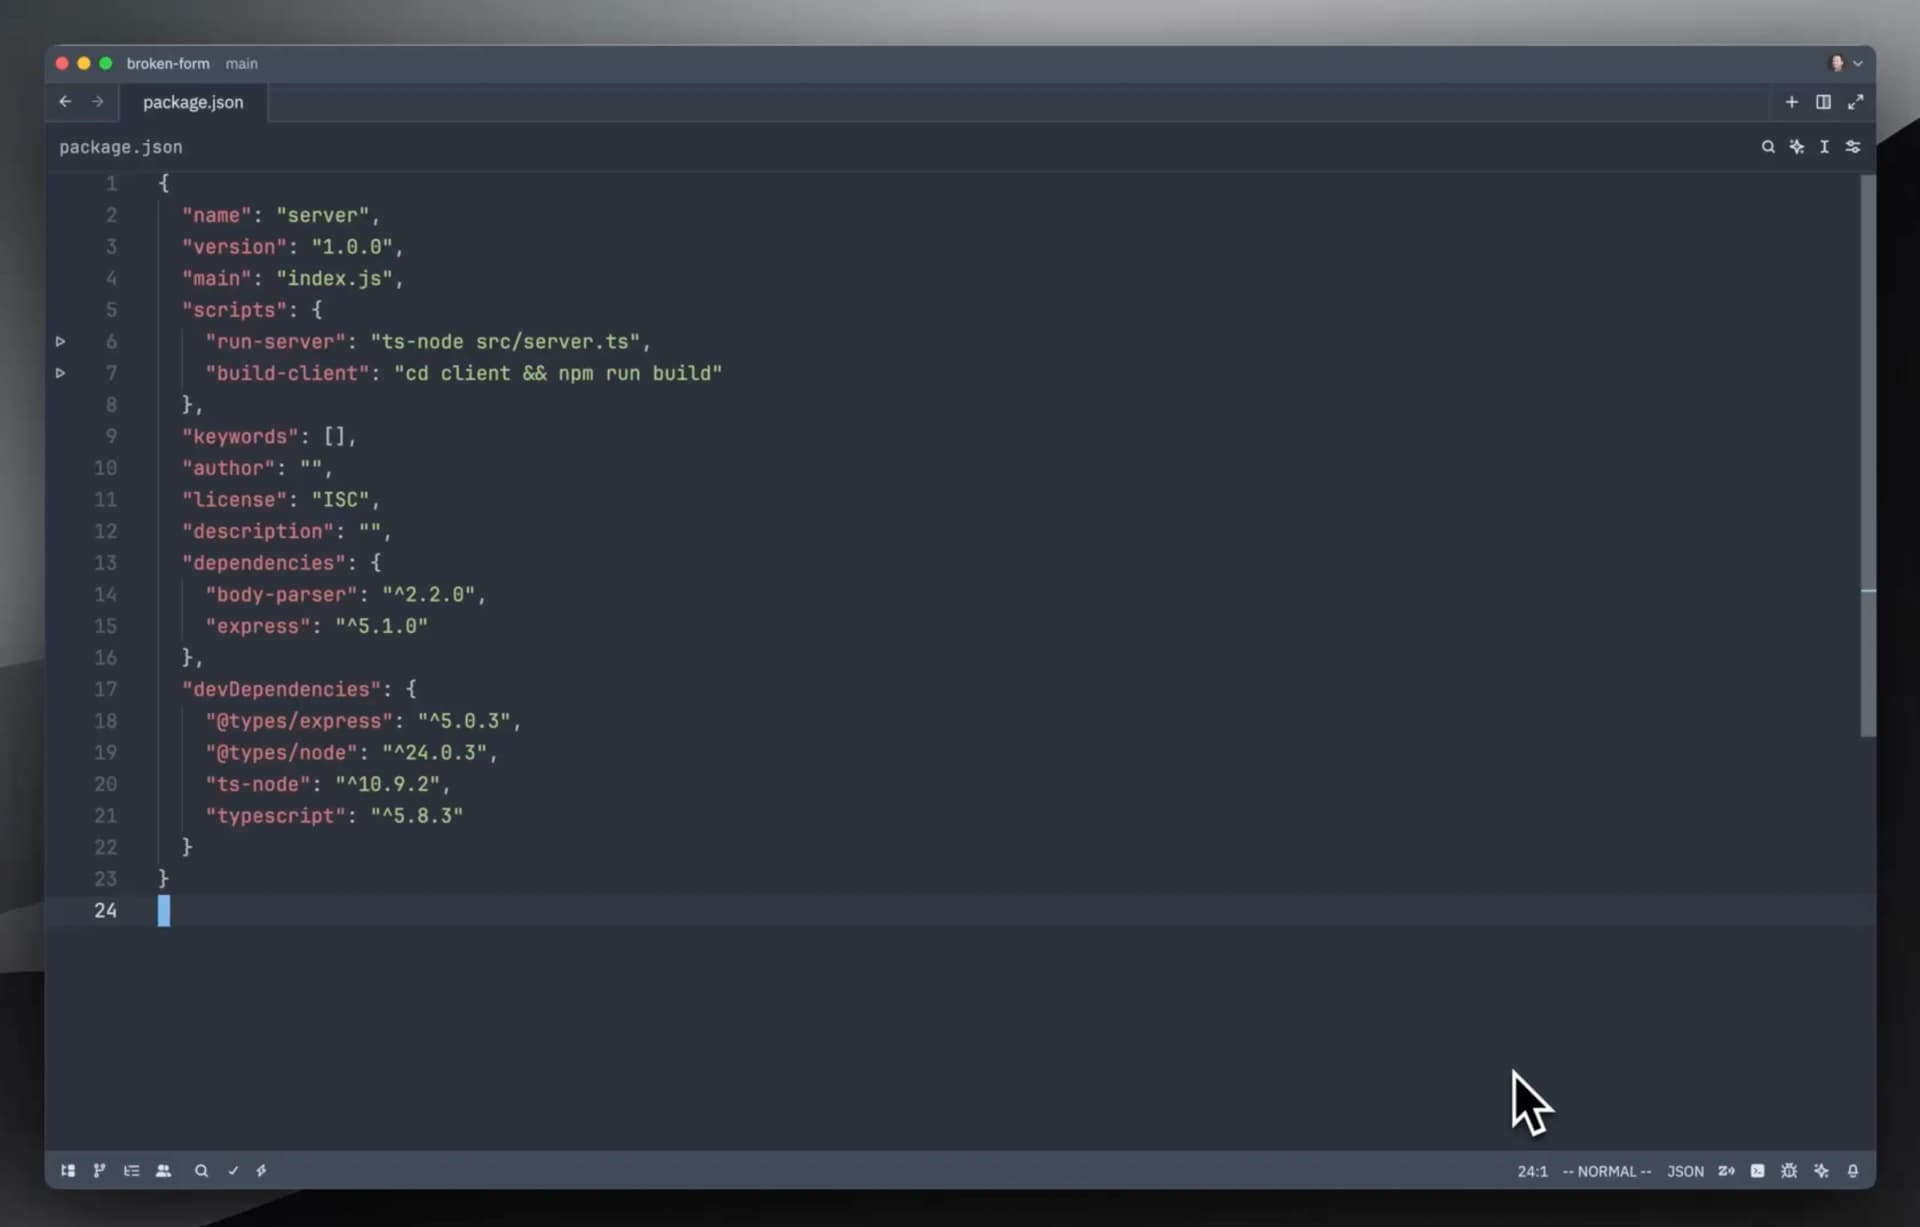
Task: Toggle inline completions status bar icon
Action: [x=1726, y=1171]
